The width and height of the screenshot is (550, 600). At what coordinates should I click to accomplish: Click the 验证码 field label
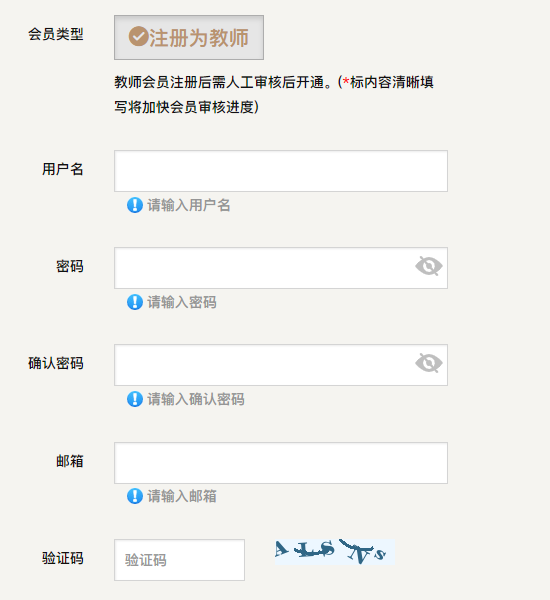[63, 558]
